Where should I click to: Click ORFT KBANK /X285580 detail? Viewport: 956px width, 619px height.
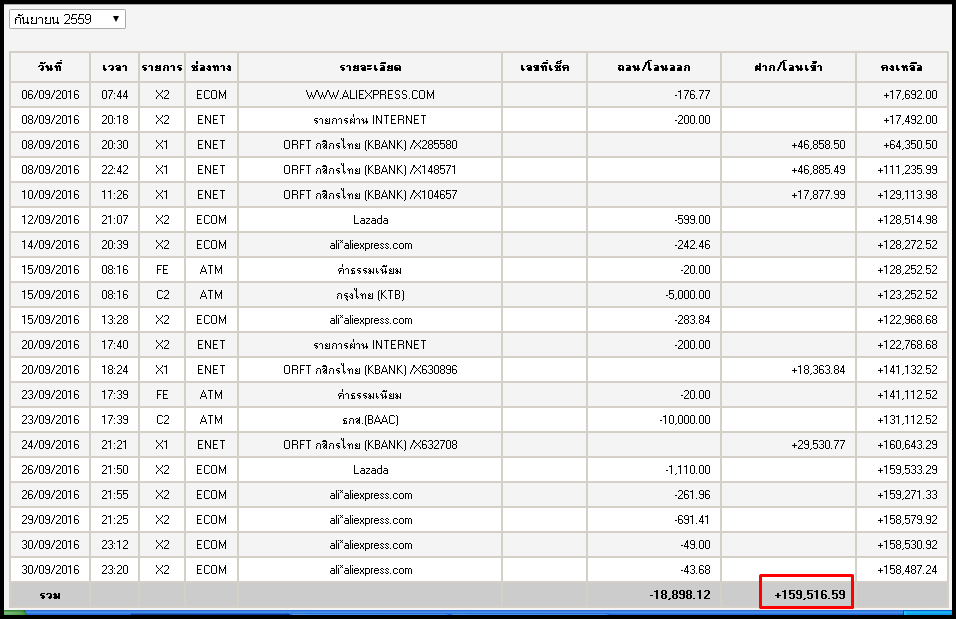(x=370, y=145)
